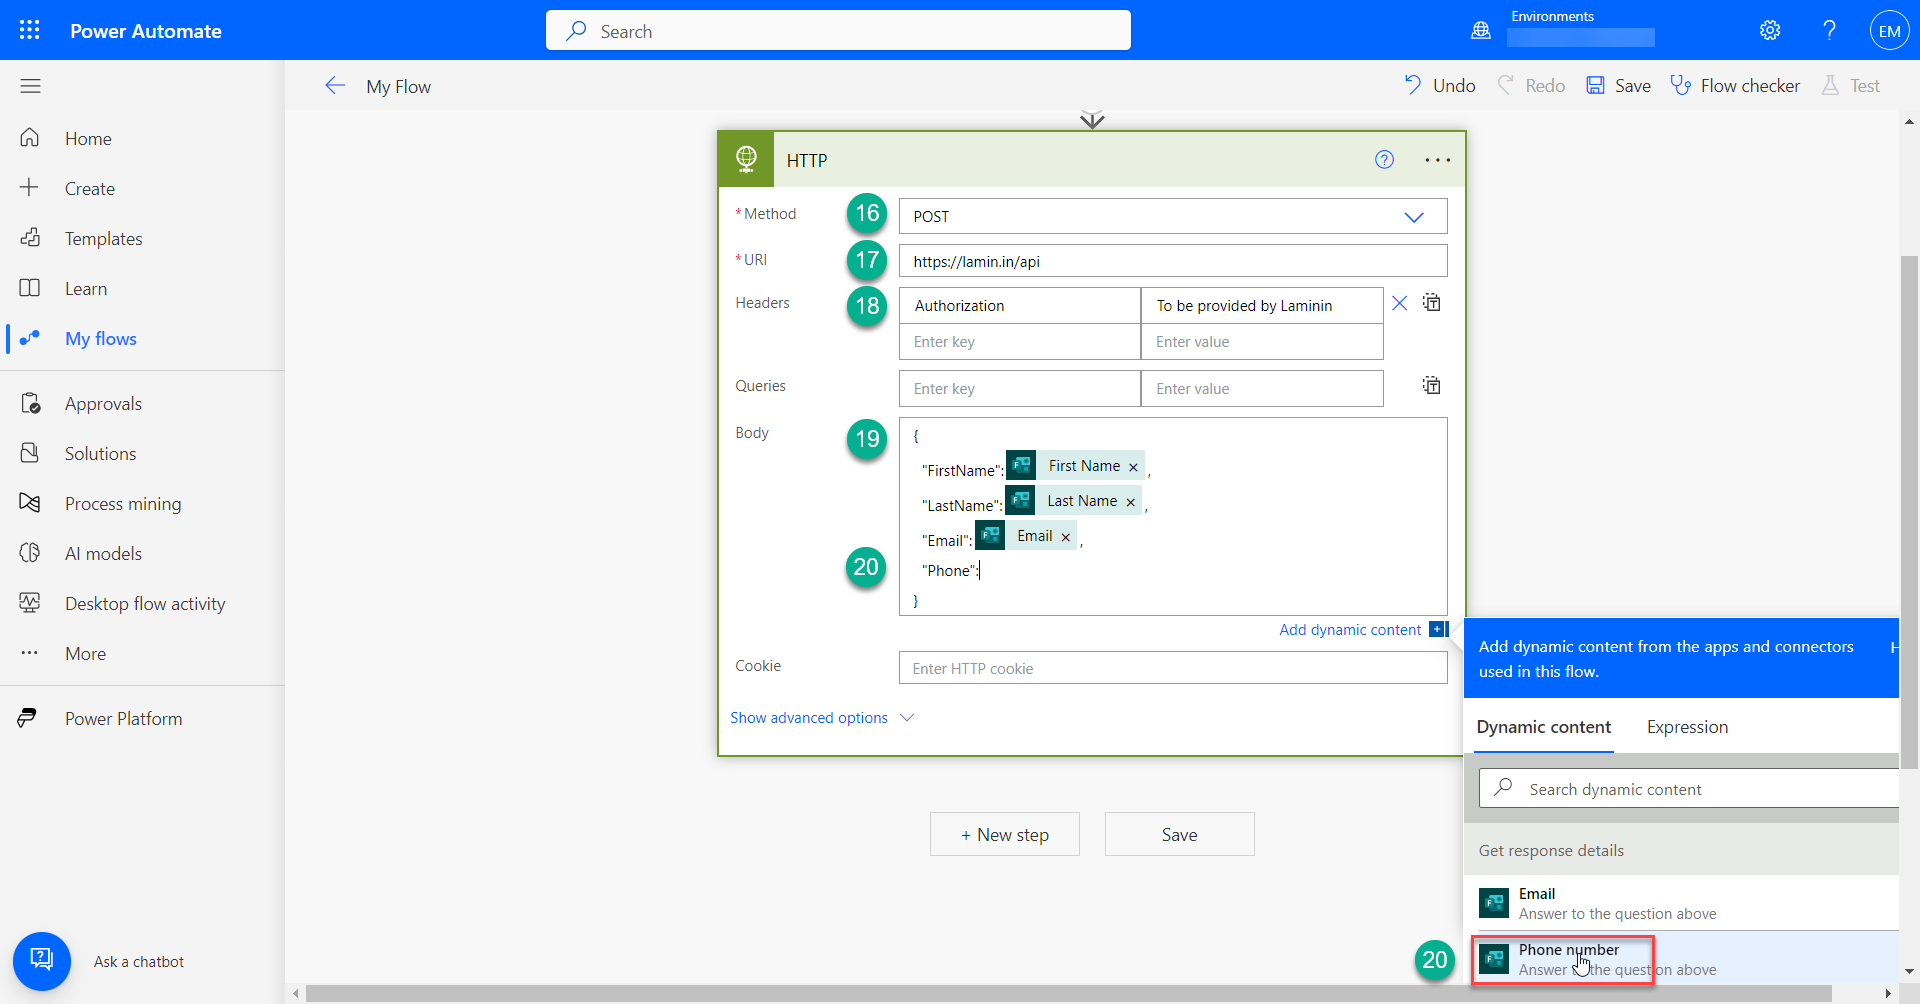This screenshot has width=1920, height=1004.
Task: Open Create in the sidebar
Action: click(142, 188)
